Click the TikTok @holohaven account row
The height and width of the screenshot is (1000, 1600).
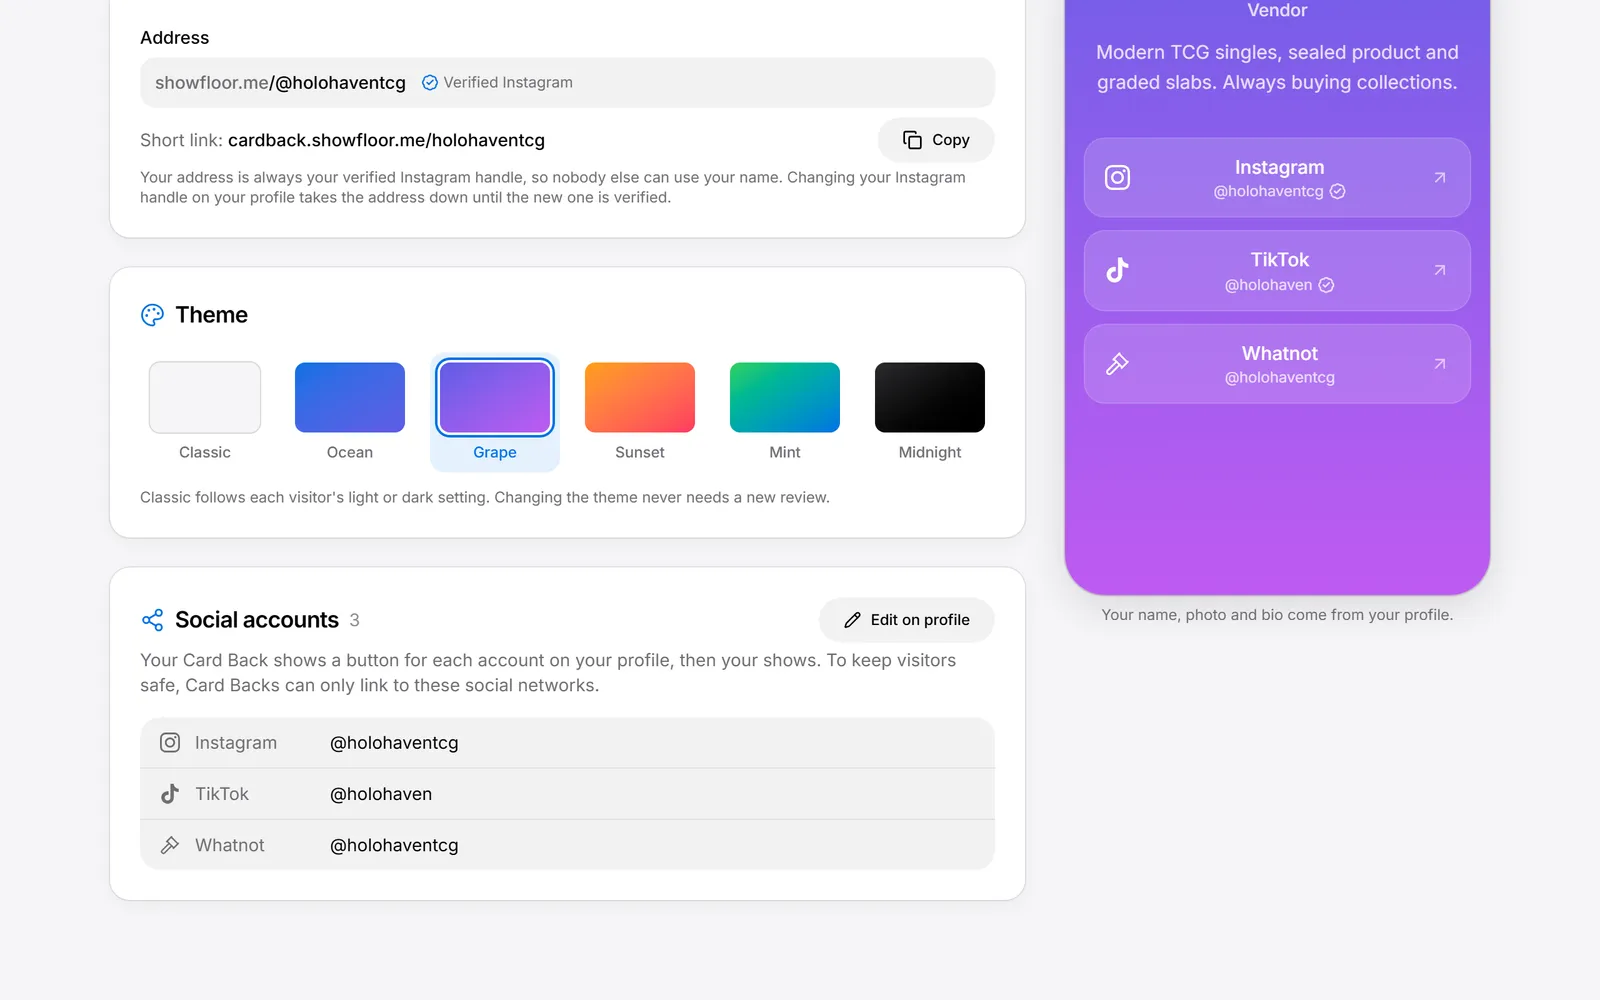pos(567,794)
